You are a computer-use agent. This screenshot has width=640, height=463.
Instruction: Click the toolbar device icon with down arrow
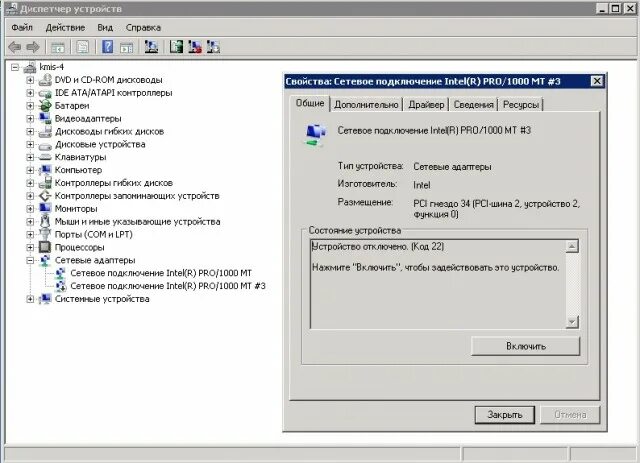pyautogui.click(x=213, y=47)
